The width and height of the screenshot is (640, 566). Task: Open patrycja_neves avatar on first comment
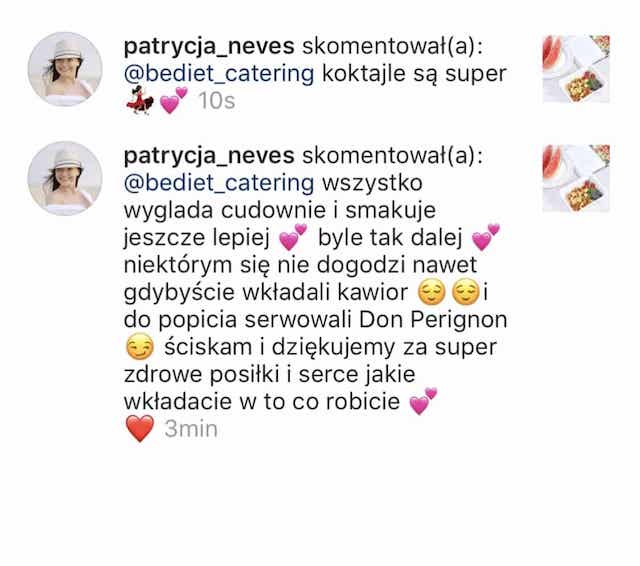click(65, 69)
